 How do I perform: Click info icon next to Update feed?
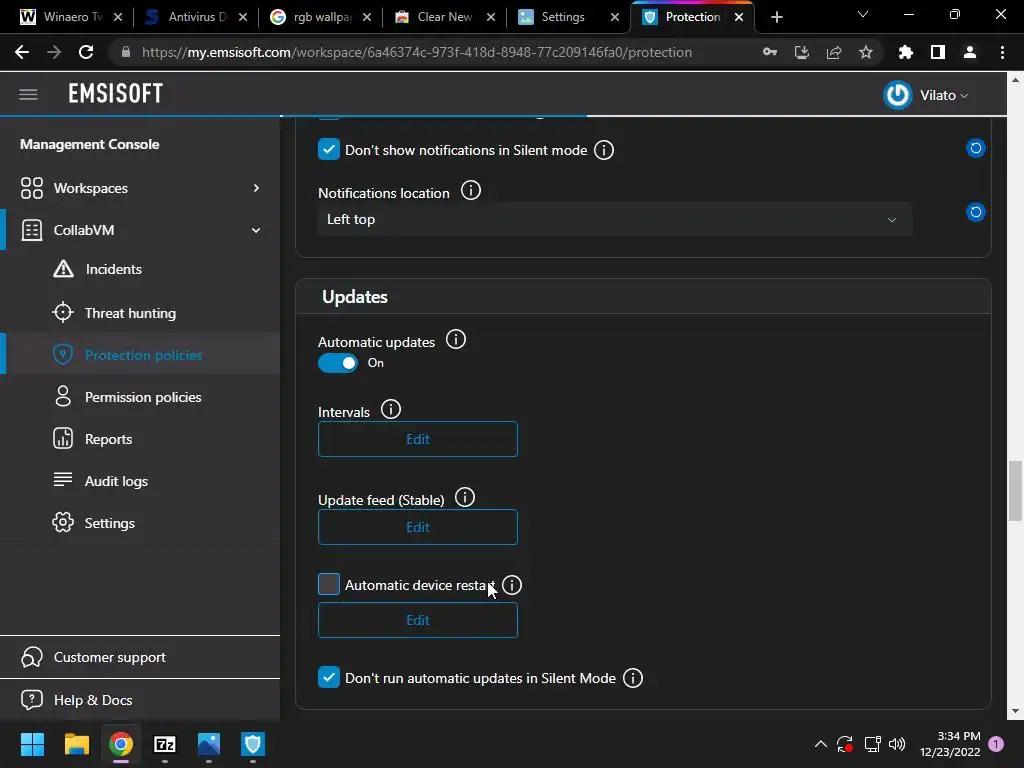point(465,498)
